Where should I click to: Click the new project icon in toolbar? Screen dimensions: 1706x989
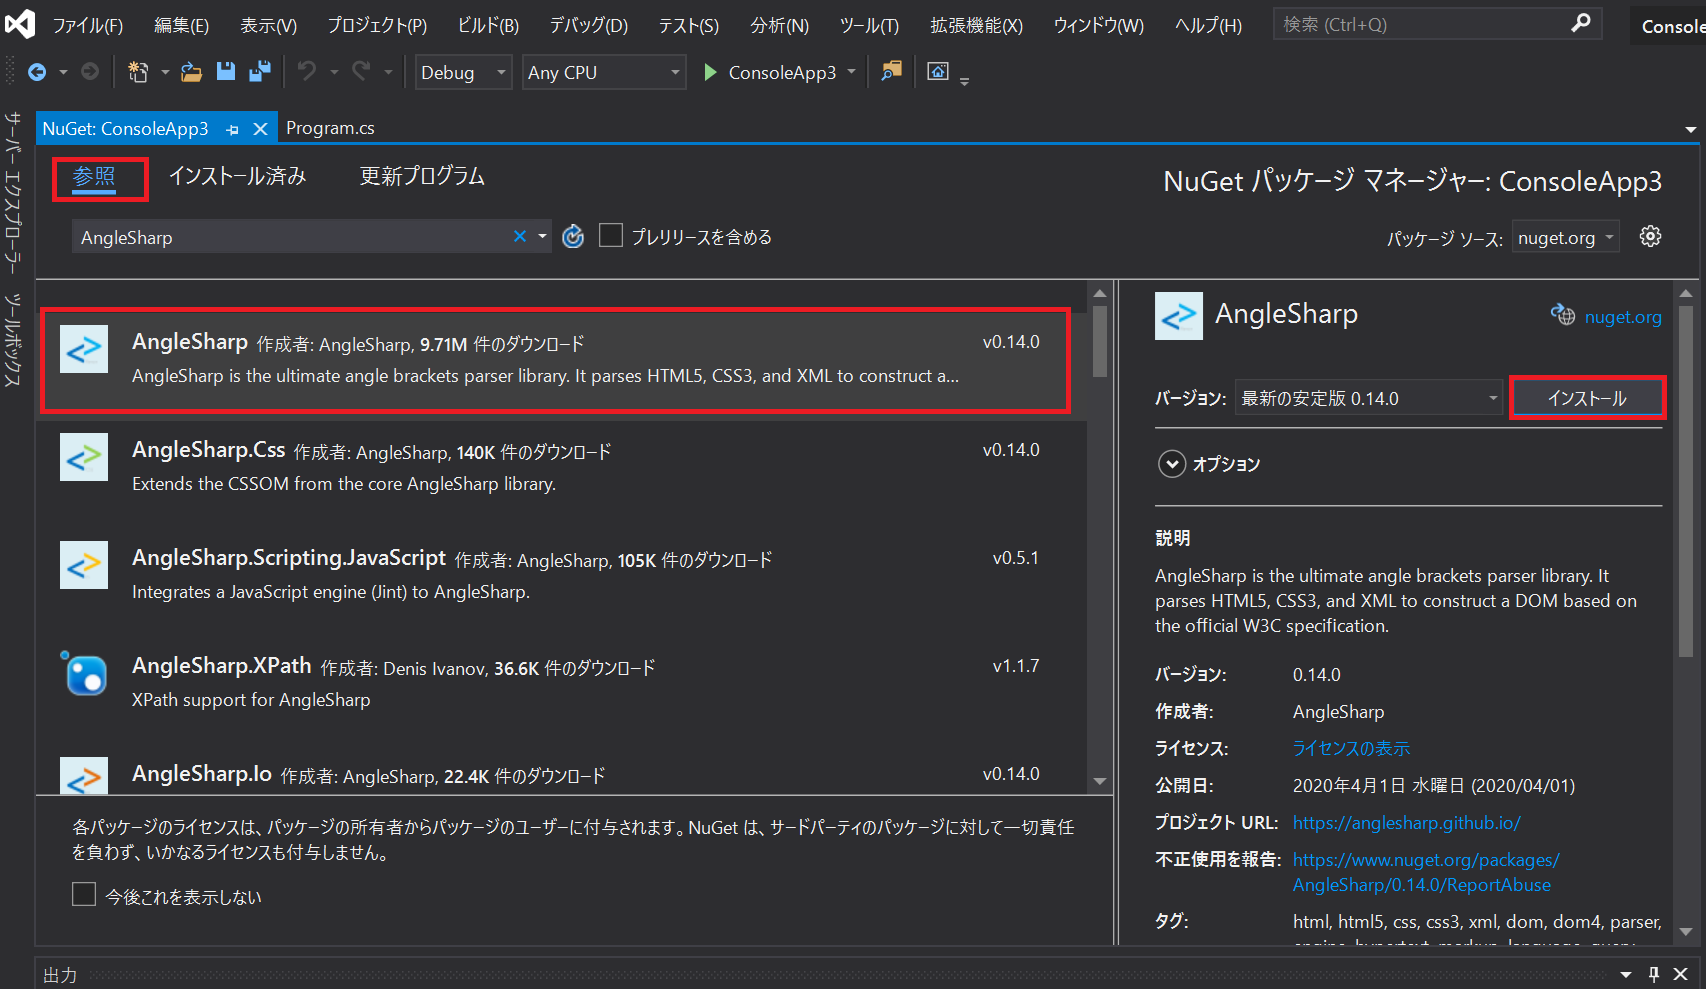click(x=138, y=72)
